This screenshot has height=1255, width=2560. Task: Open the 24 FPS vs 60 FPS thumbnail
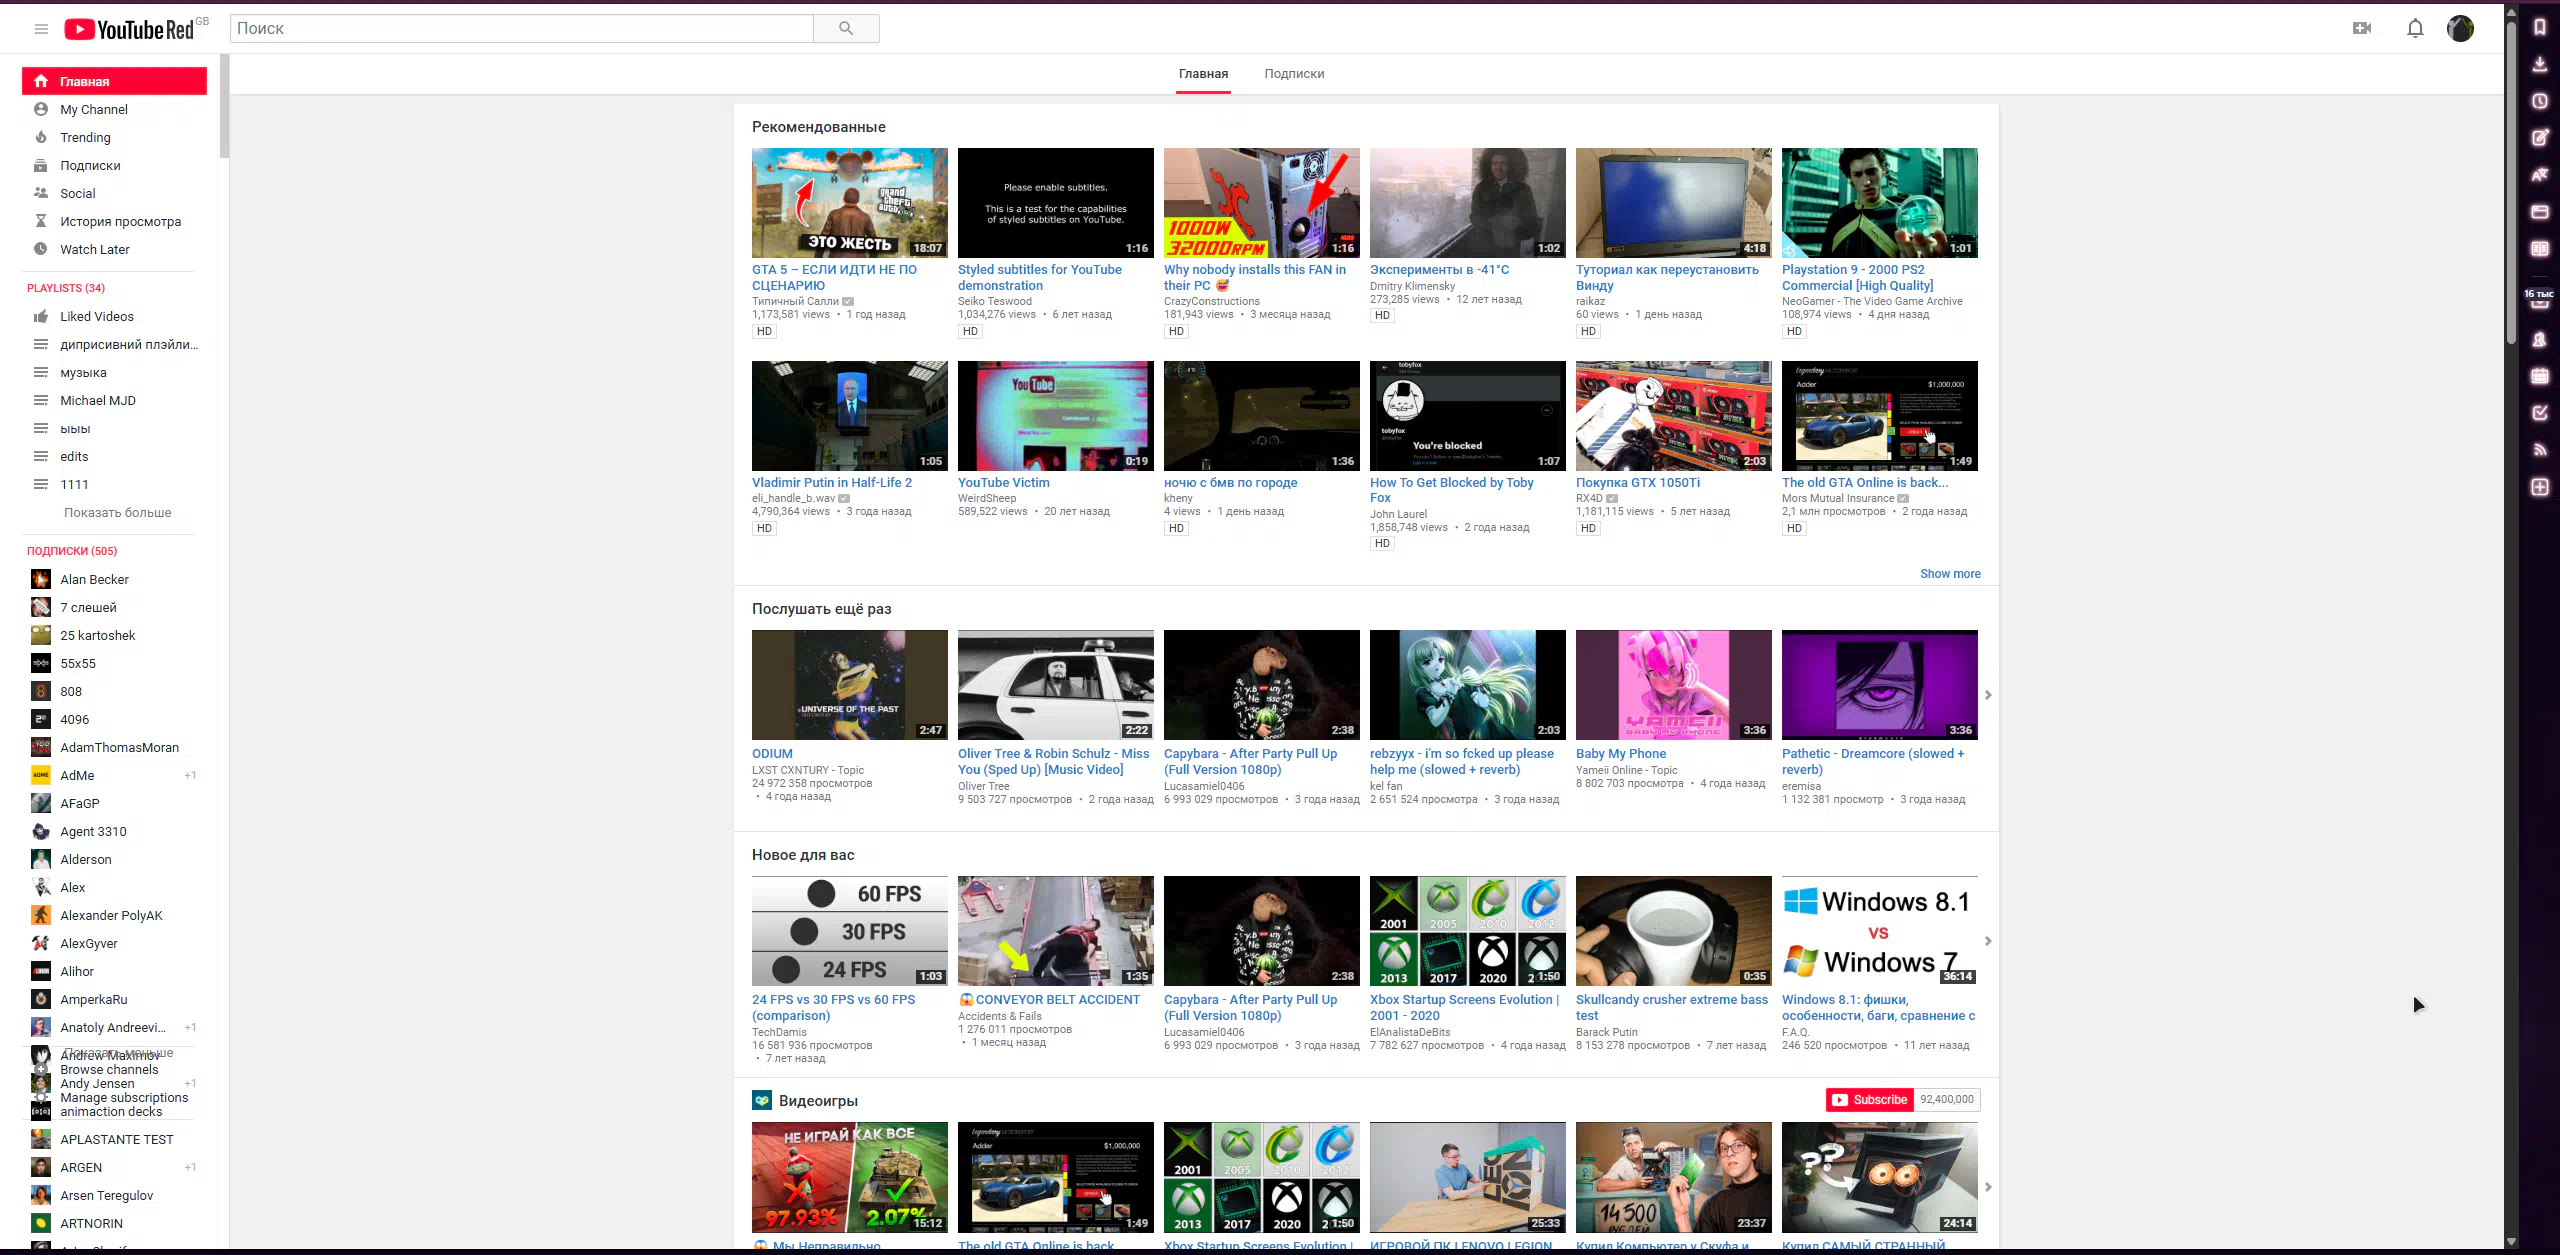coord(850,931)
